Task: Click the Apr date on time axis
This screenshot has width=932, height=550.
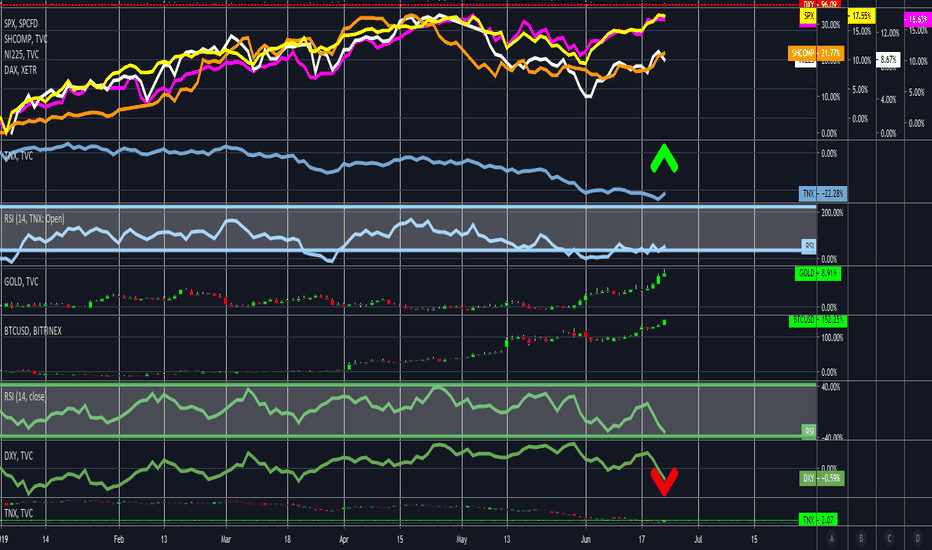Action: (x=344, y=540)
